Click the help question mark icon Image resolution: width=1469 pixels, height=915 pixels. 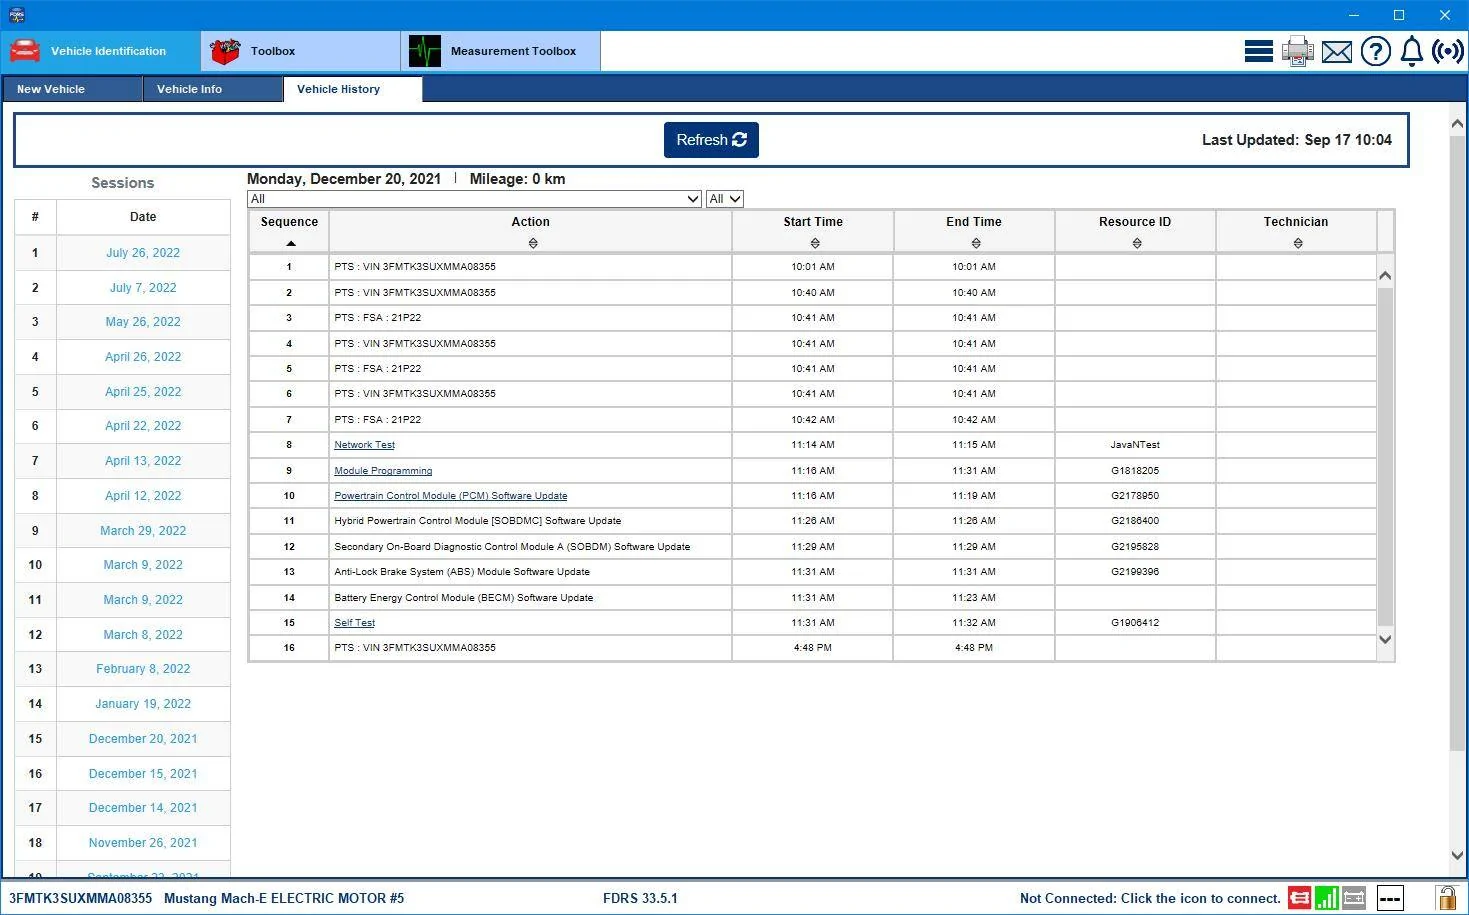[x=1375, y=51]
